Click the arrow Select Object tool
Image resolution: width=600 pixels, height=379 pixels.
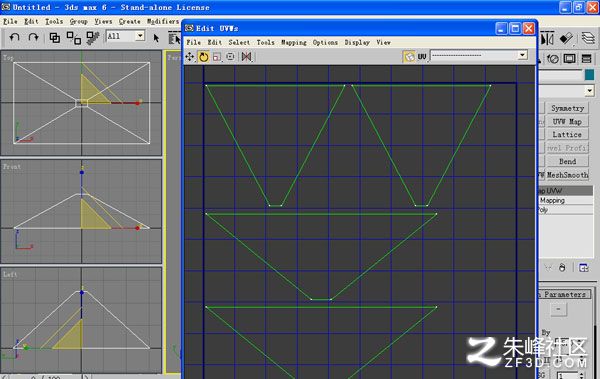pos(156,38)
